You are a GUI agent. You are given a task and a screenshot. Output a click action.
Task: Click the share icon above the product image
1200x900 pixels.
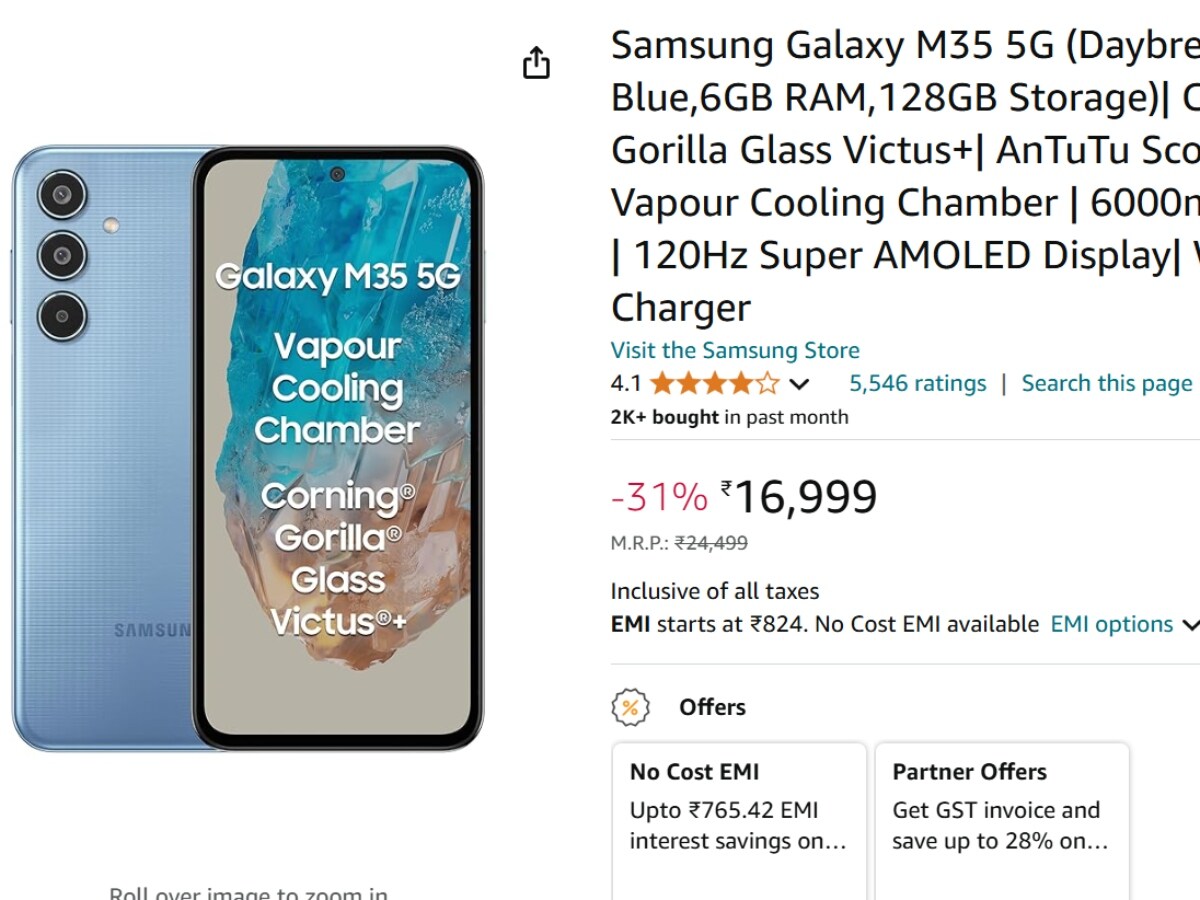coord(537,62)
